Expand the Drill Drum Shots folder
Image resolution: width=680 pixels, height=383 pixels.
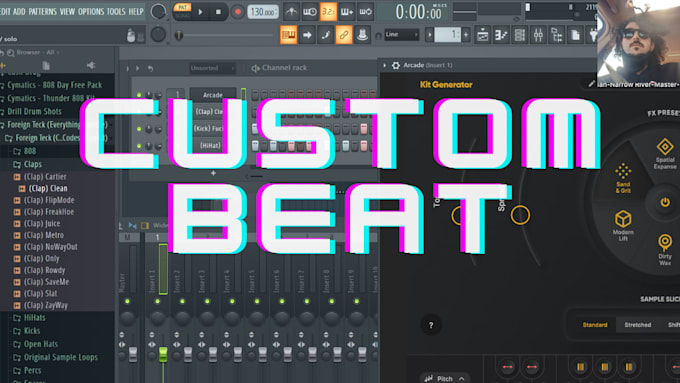coord(34,111)
